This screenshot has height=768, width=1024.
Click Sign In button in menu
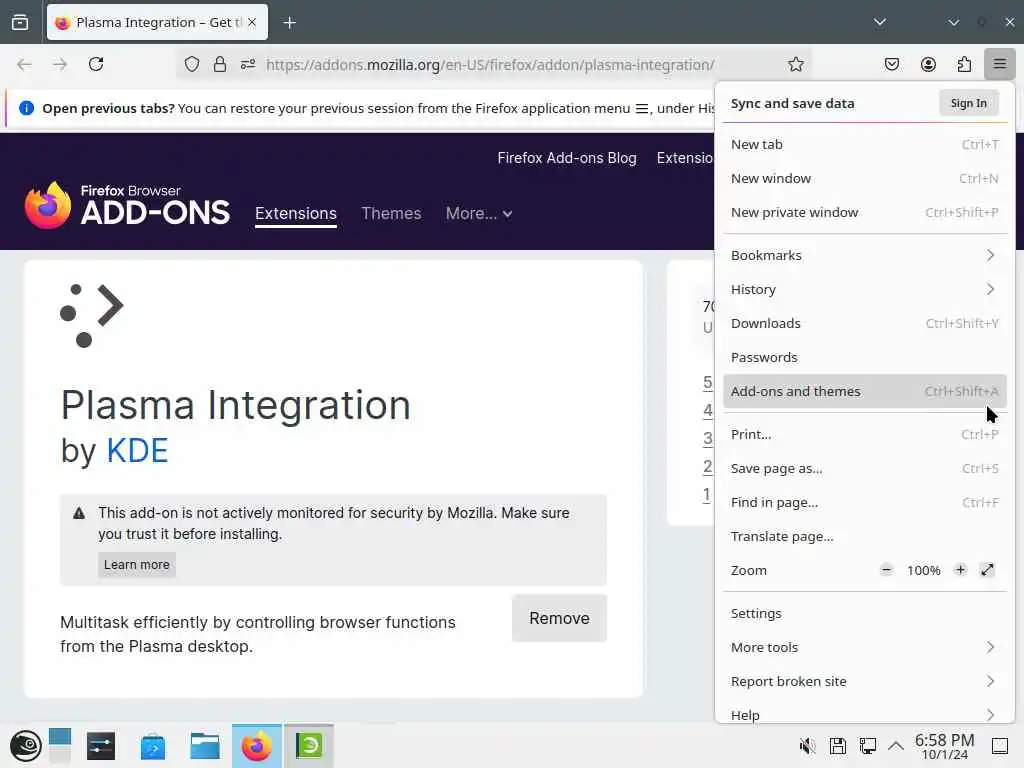coord(968,103)
